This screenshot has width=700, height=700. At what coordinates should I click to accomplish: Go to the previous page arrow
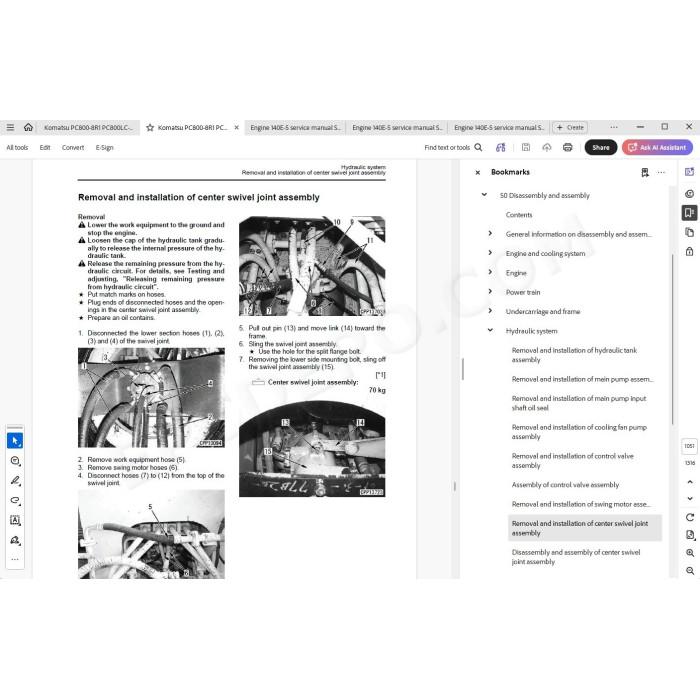click(x=690, y=482)
